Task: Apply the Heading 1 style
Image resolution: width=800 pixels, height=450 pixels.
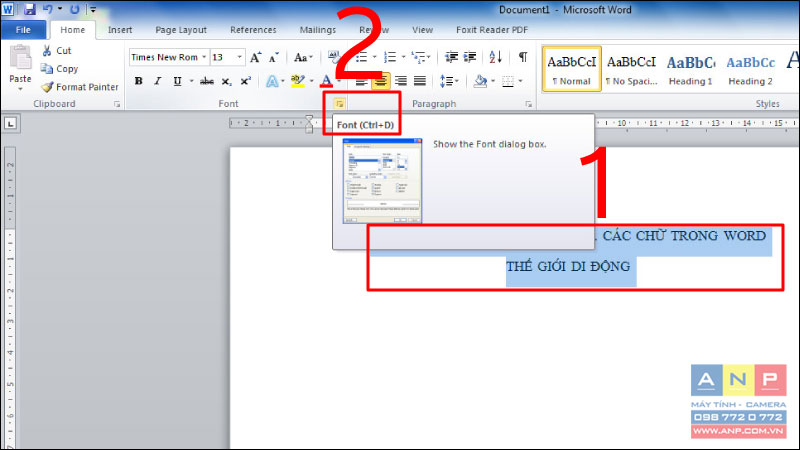Action: (690, 69)
